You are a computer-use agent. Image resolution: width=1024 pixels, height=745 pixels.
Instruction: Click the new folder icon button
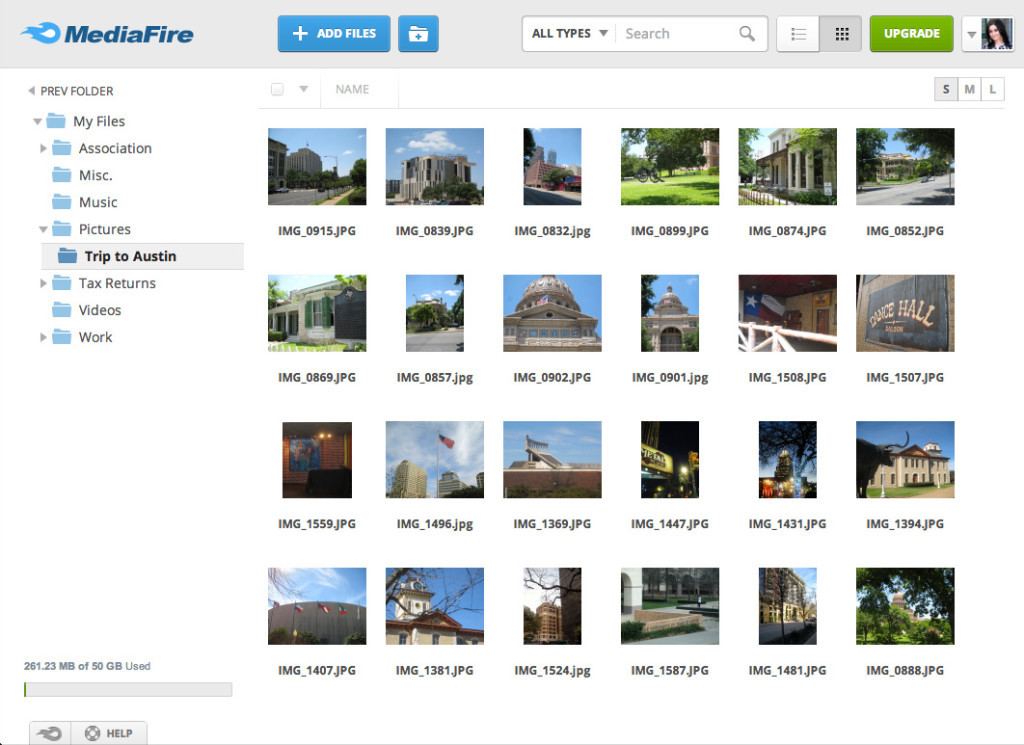pyautogui.click(x=418, y=33)
